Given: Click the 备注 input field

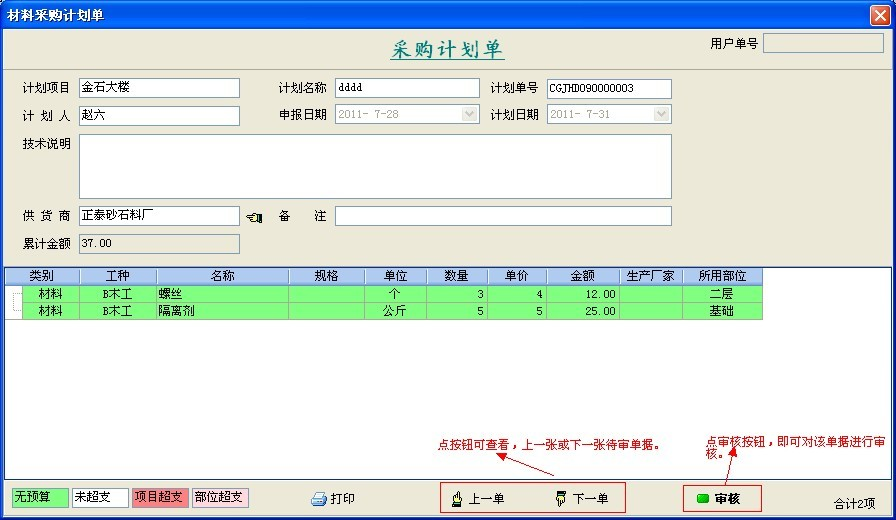Looking at the screenshot, I should point(503,216).
